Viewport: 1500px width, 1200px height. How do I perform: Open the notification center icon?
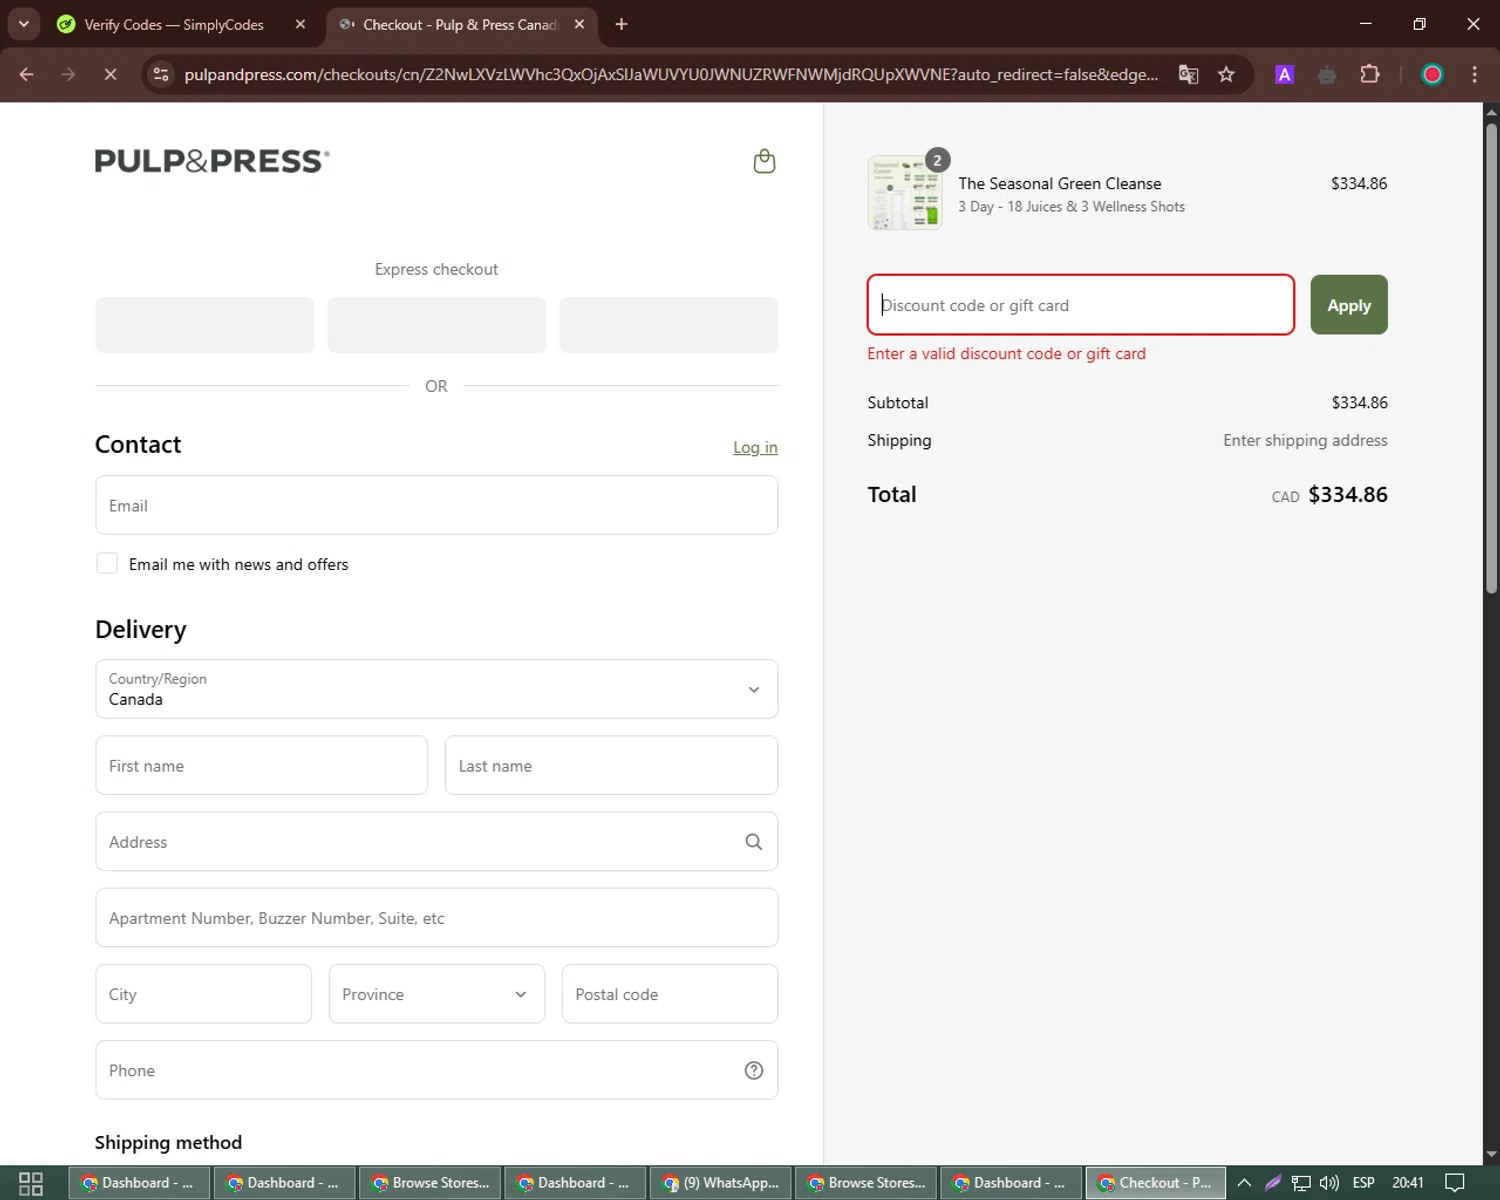(x=1455, y=1183)
